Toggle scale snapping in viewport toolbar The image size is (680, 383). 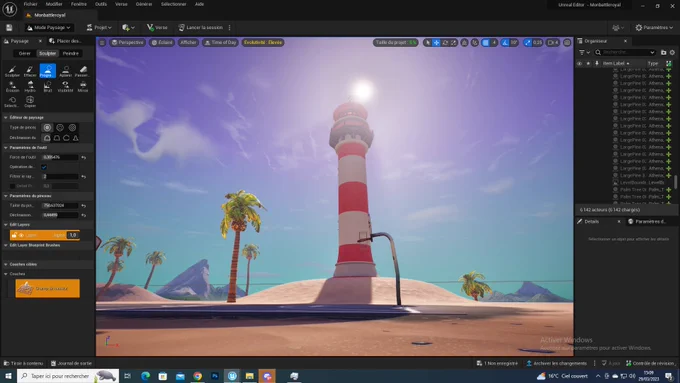pyautogui.click(x=528, y=43)
